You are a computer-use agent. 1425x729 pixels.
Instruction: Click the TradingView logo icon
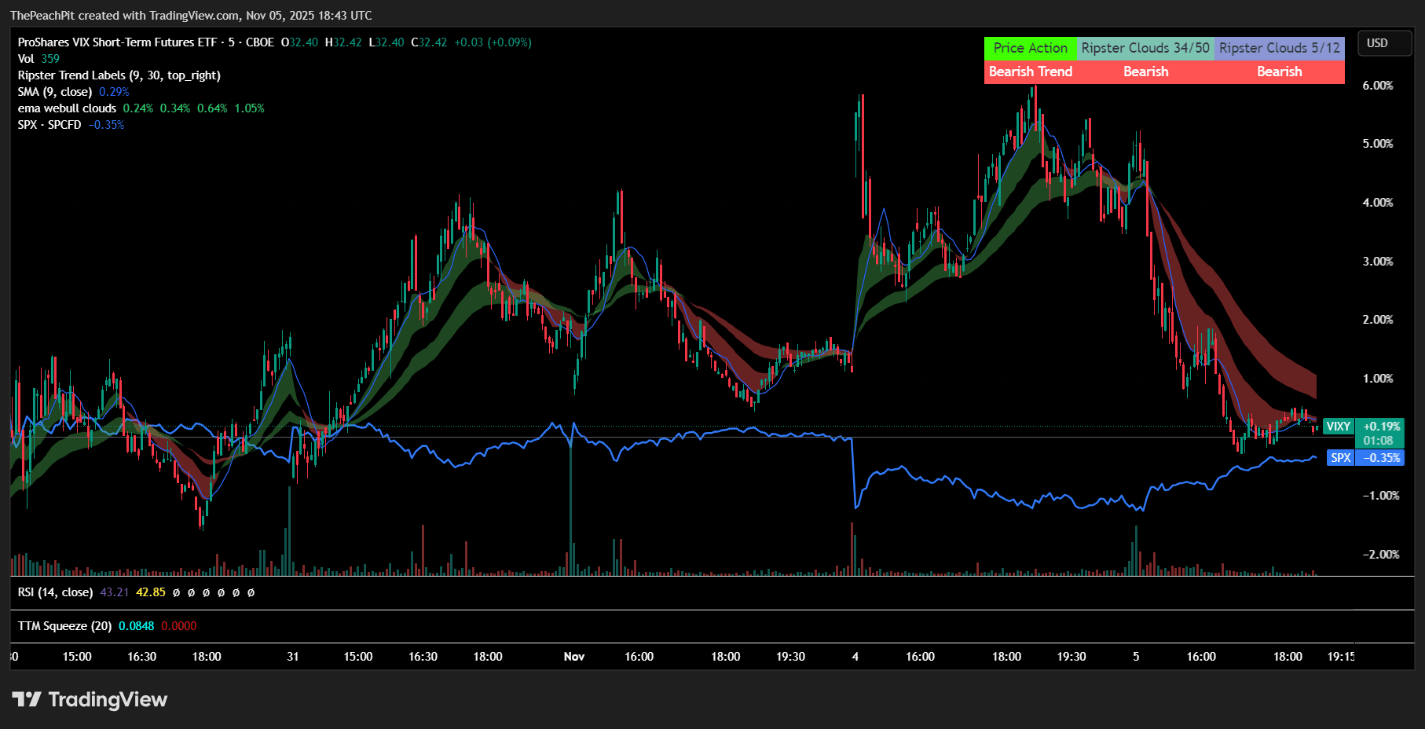[x=27, y=699]
